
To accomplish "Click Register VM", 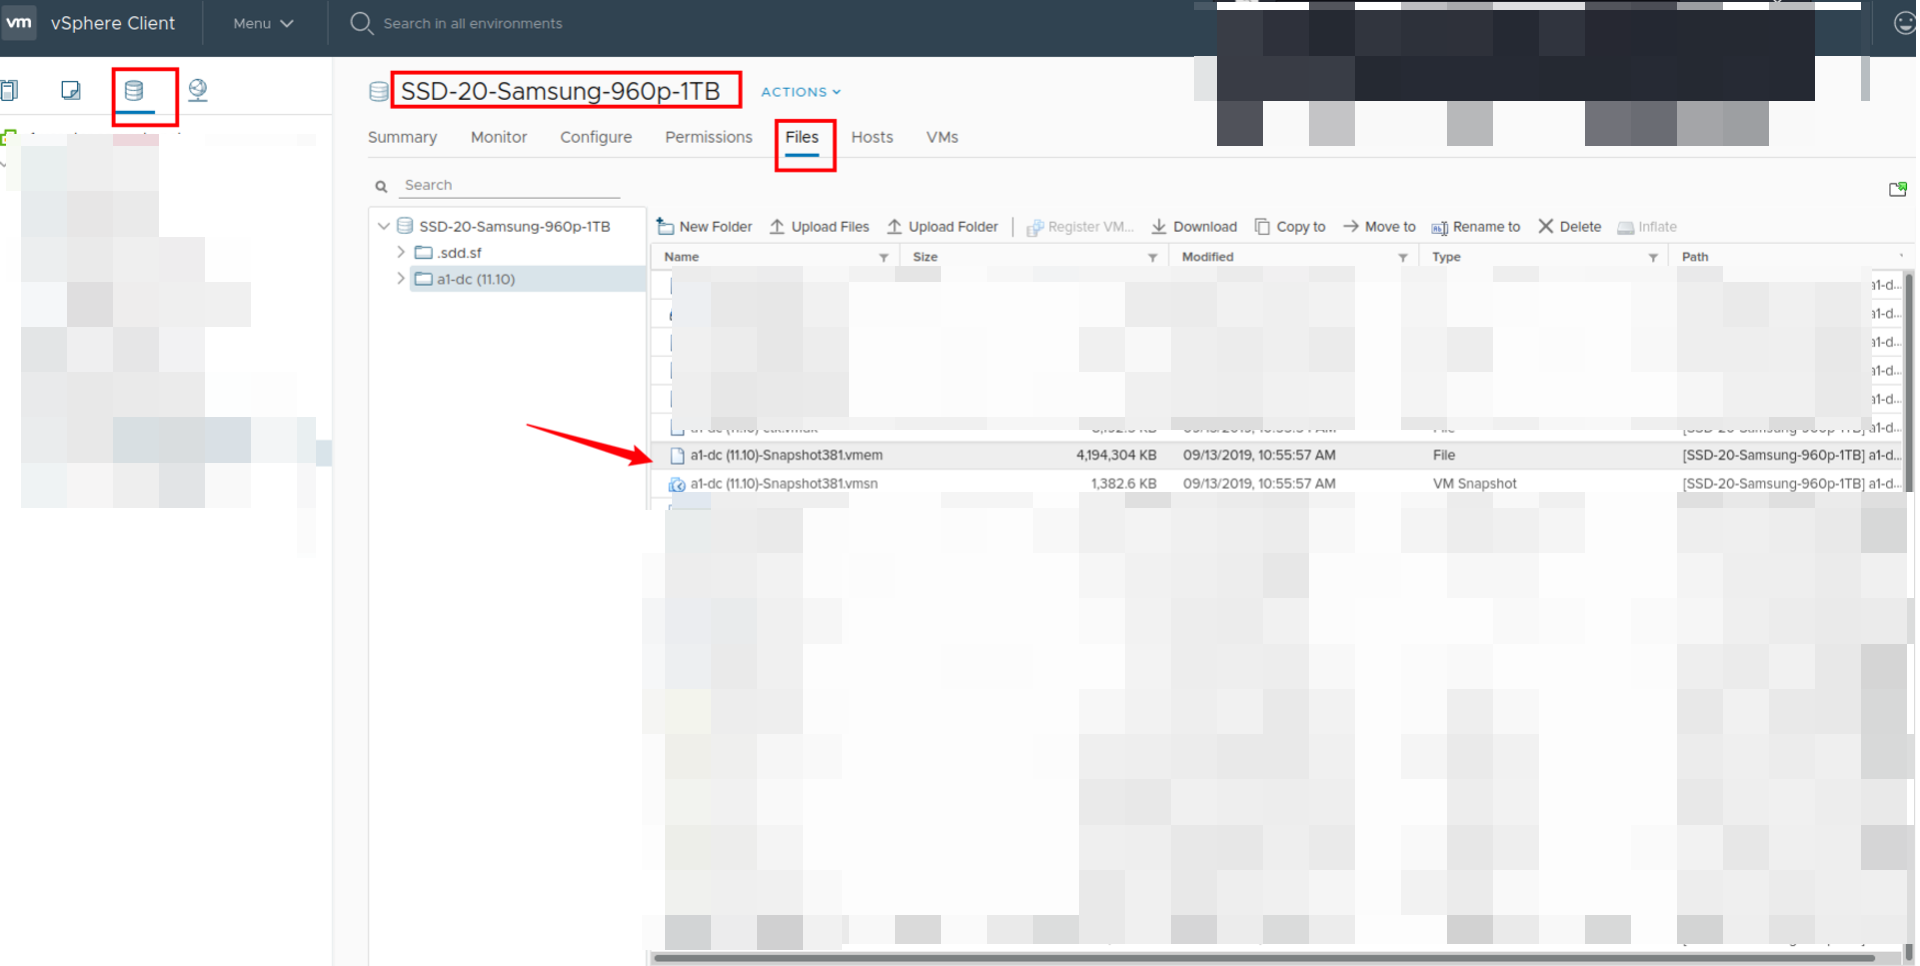I will tap(1080, 227).
